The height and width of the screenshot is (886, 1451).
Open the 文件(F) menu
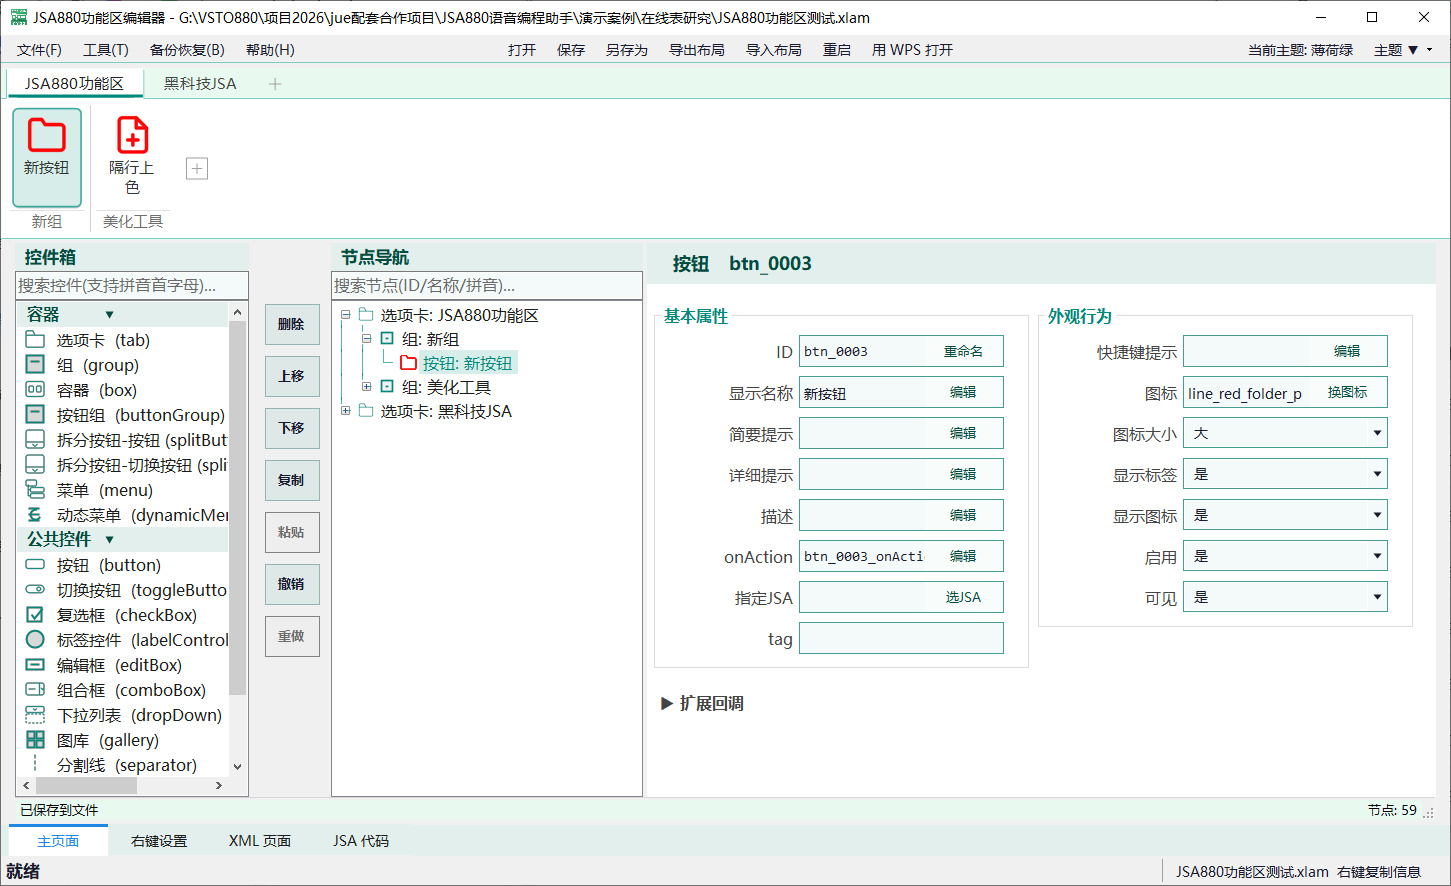tap(39, 50)
